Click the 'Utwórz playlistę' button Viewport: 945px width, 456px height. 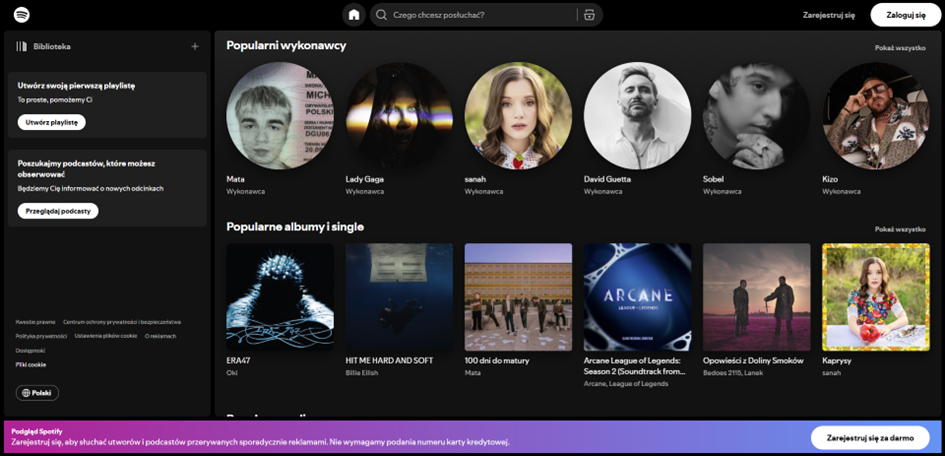coord(52,122)
